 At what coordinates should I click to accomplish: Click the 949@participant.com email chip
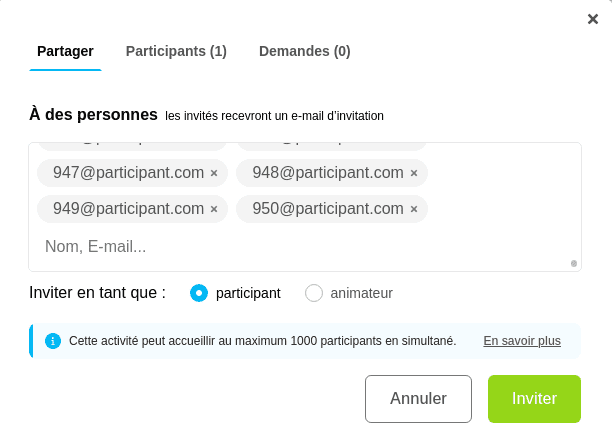click(128, 209)
